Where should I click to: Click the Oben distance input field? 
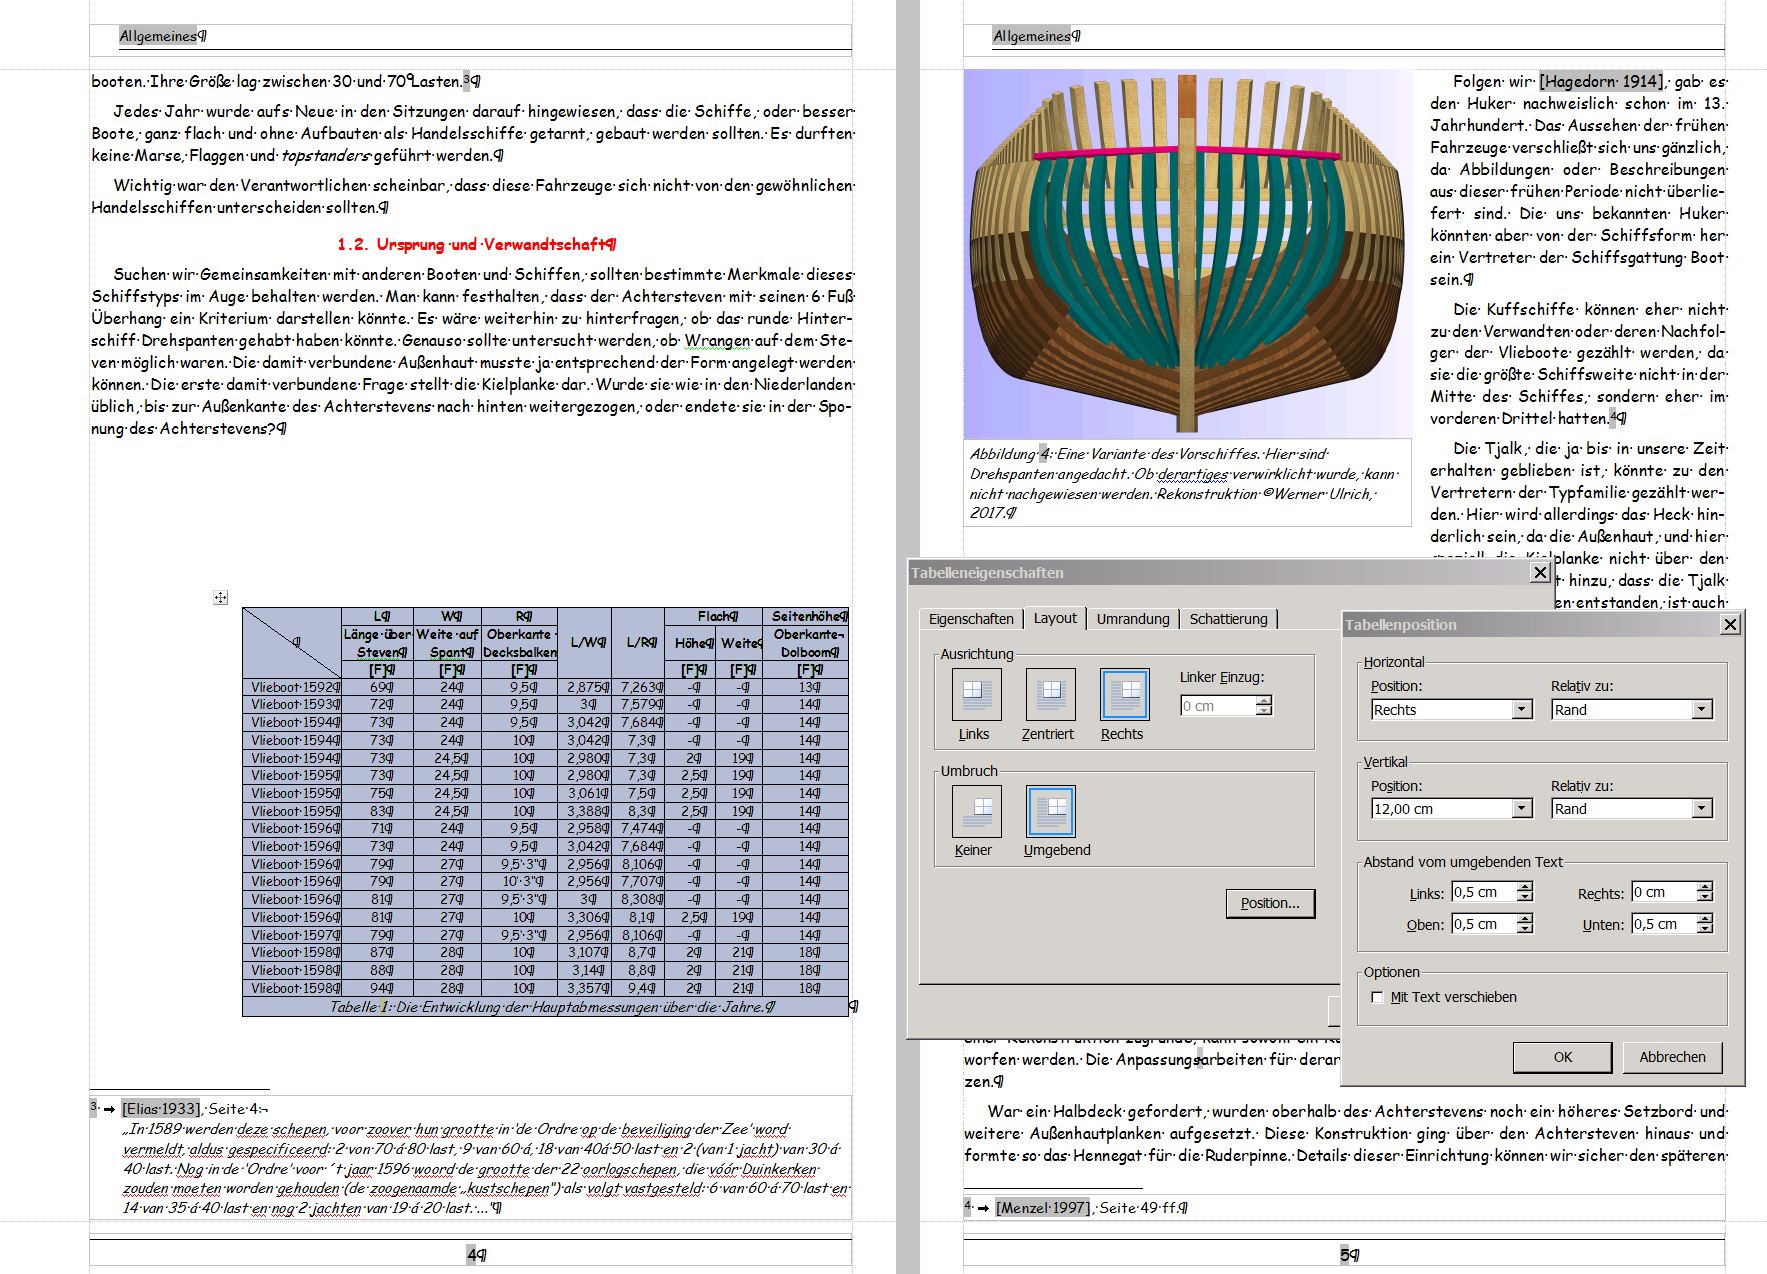(1484, 924)
